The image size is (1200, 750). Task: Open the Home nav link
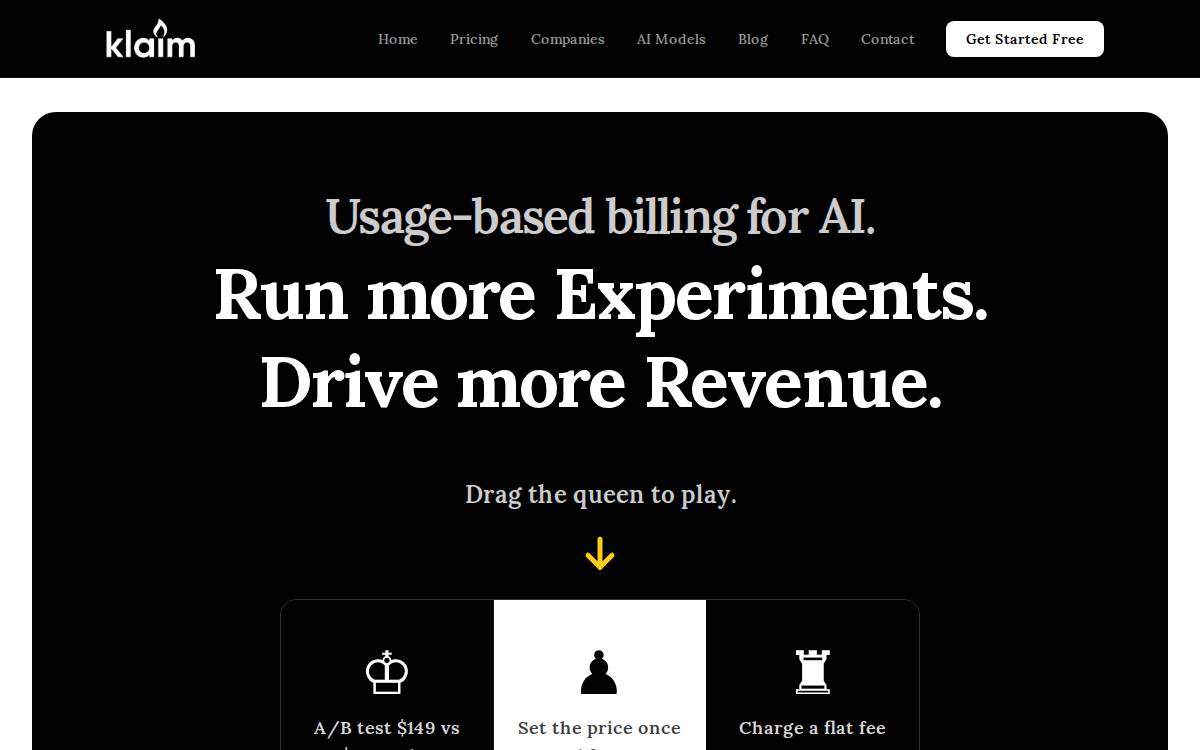[x=398, y=39]
